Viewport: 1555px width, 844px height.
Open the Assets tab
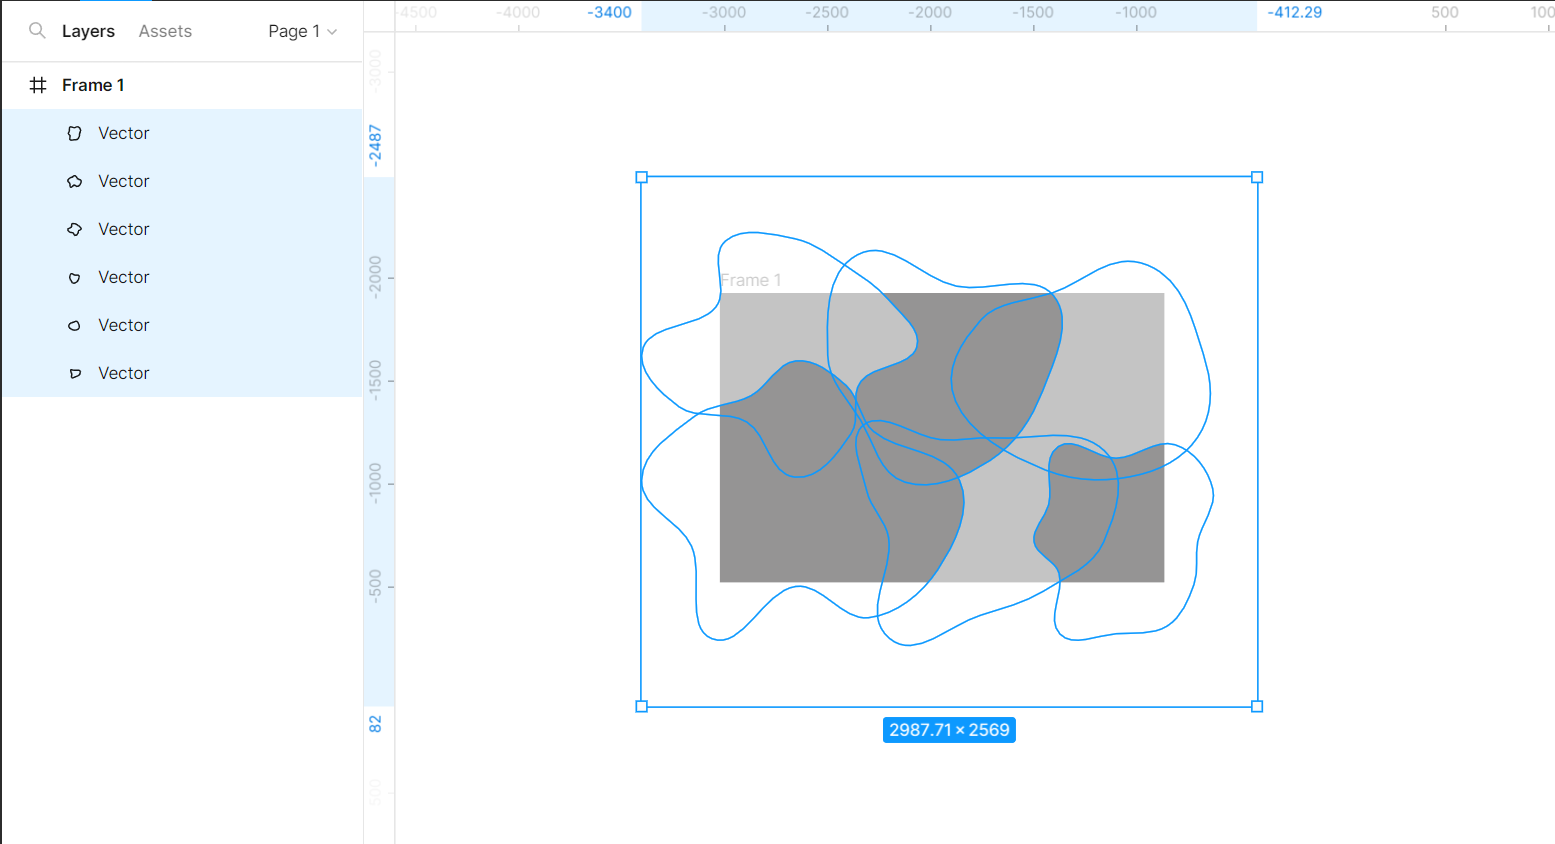[165, 31]
